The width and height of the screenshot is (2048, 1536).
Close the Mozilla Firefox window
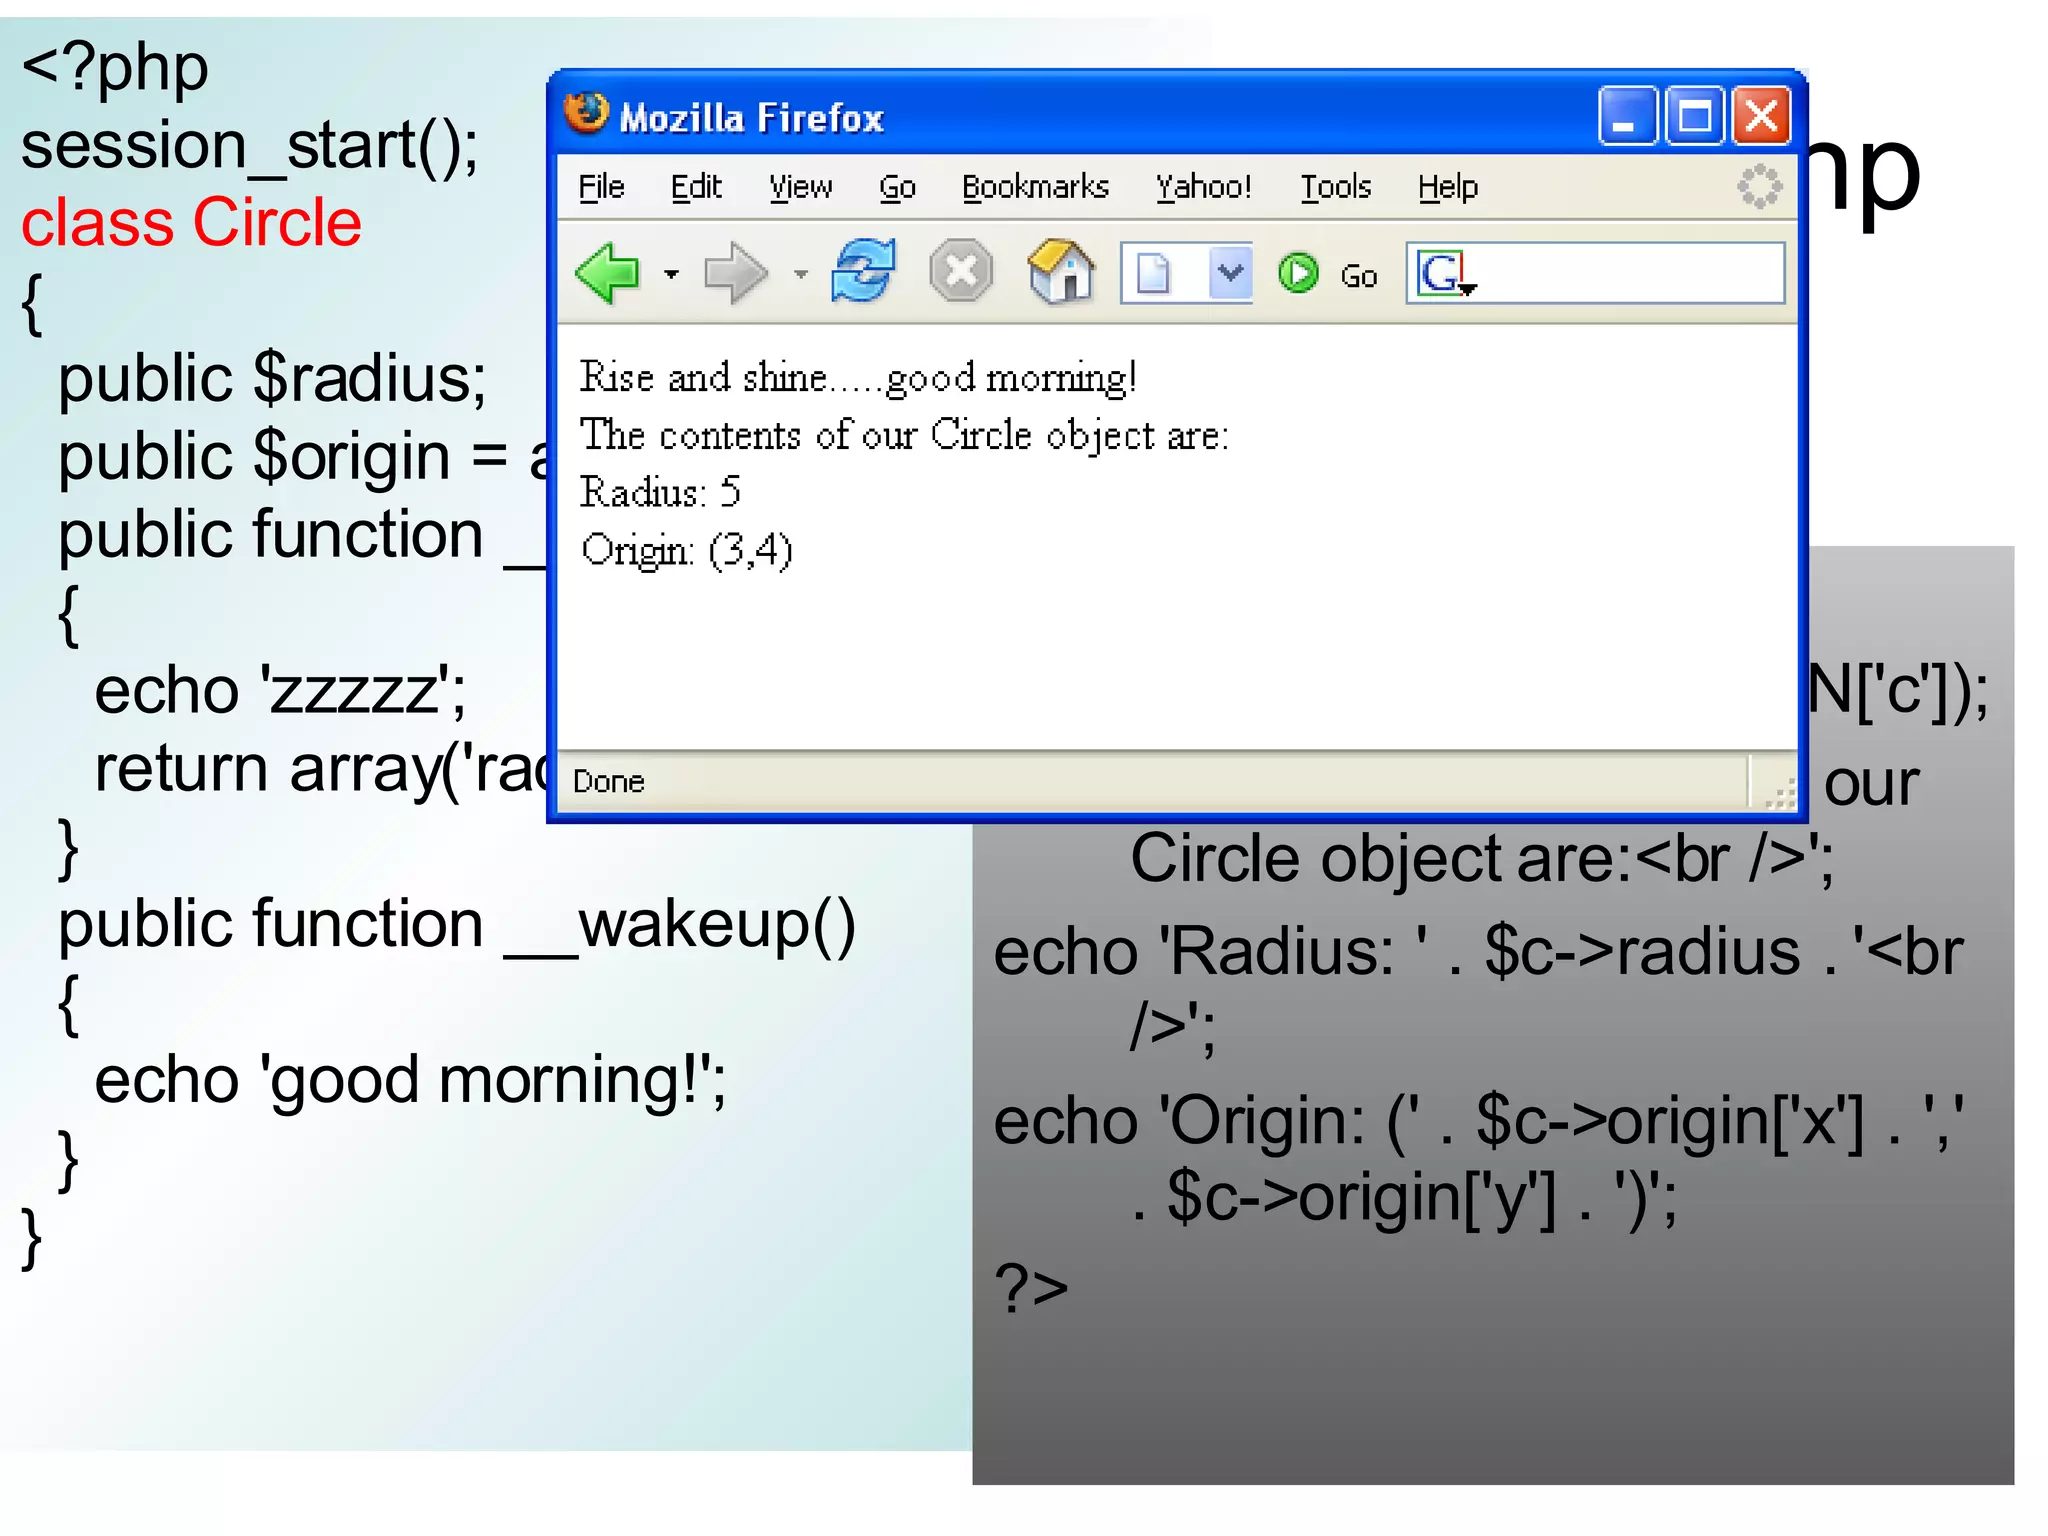point(1761,116)
